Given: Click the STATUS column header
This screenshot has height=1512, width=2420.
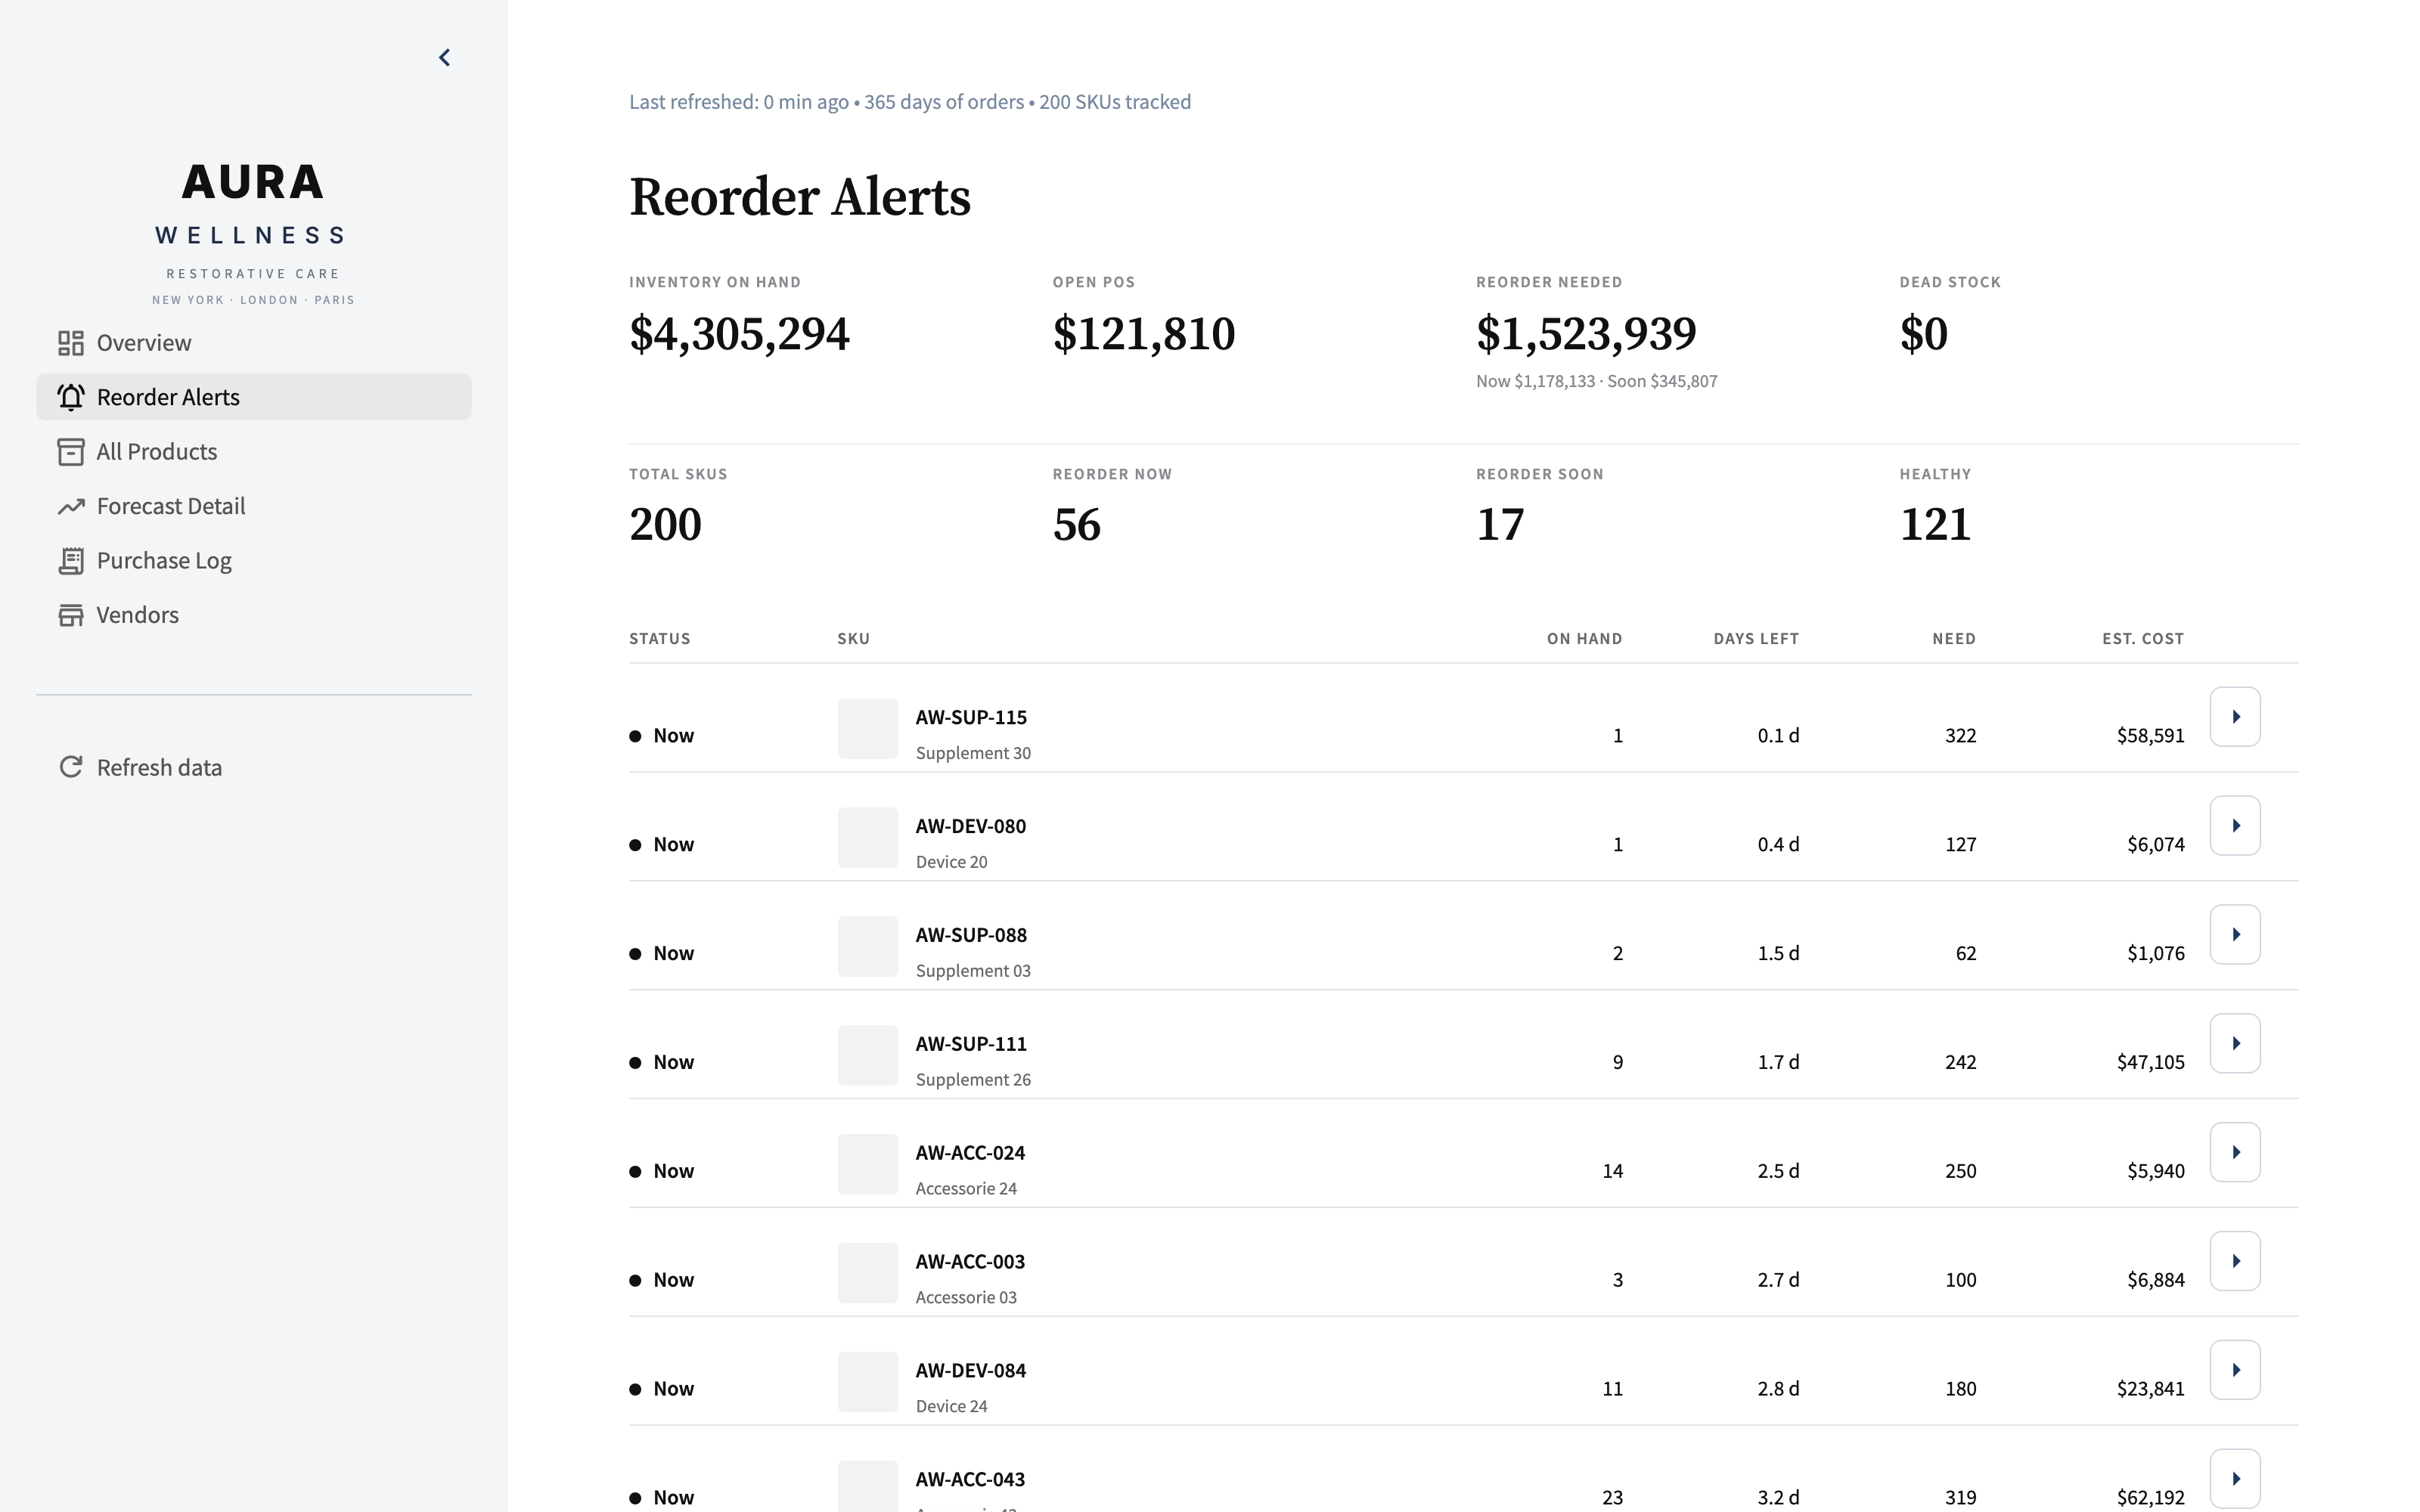Looking at the screenshot, I should tap(660, 639).
